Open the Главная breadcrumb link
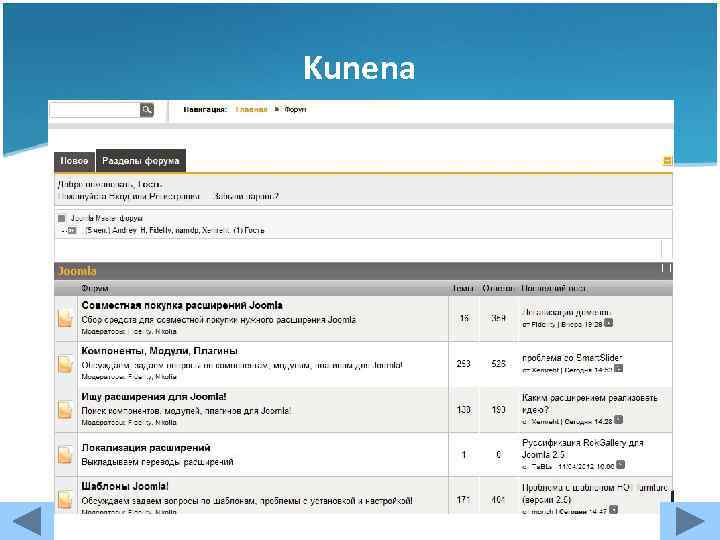The image size is (720, 540). click(251, 109)
